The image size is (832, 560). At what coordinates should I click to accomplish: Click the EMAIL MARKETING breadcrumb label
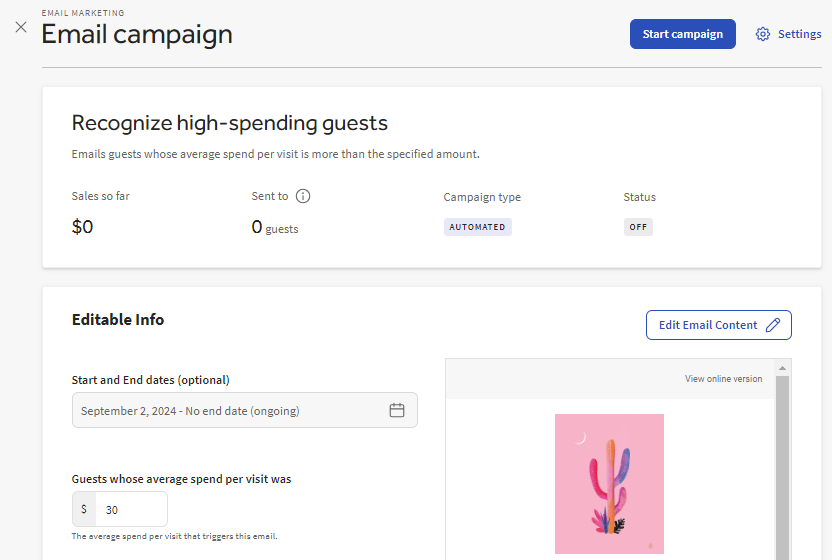pos(83,13)
